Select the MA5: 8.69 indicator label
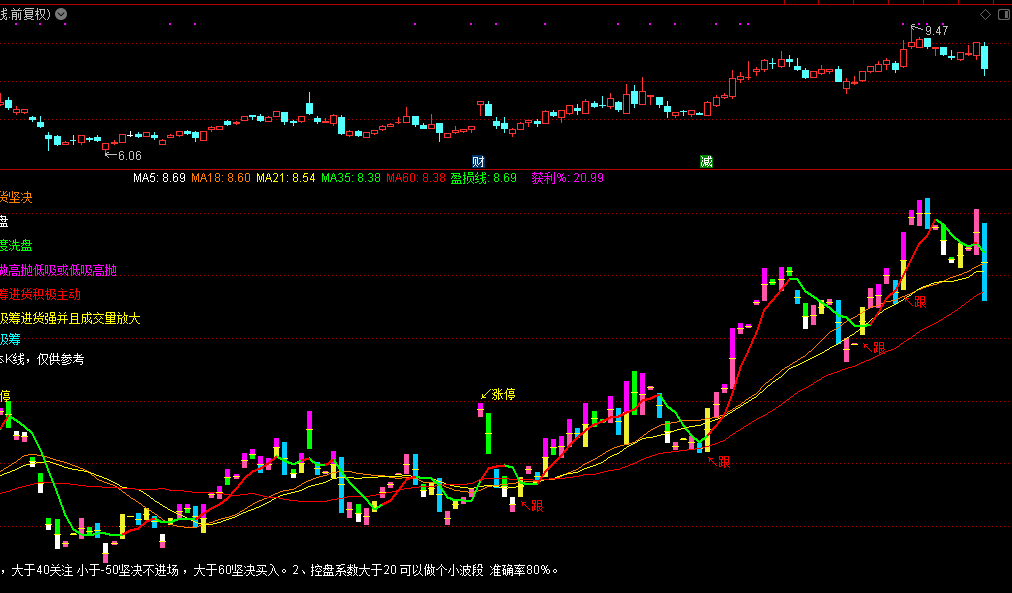Image resolution: width=1012 pixels, height=593 pixels. (160, 178)
